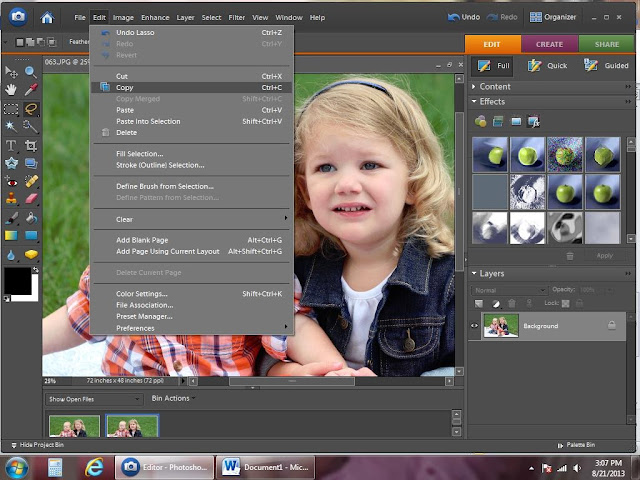Screen dimensions: 640x480
Task: Select the Eyedropper tool
Action: [31, 90]
